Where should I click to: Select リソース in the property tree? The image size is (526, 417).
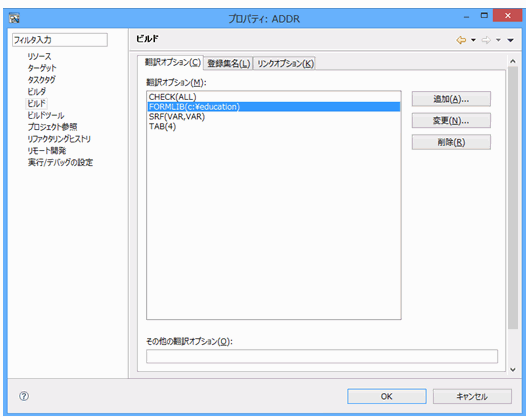39,56
